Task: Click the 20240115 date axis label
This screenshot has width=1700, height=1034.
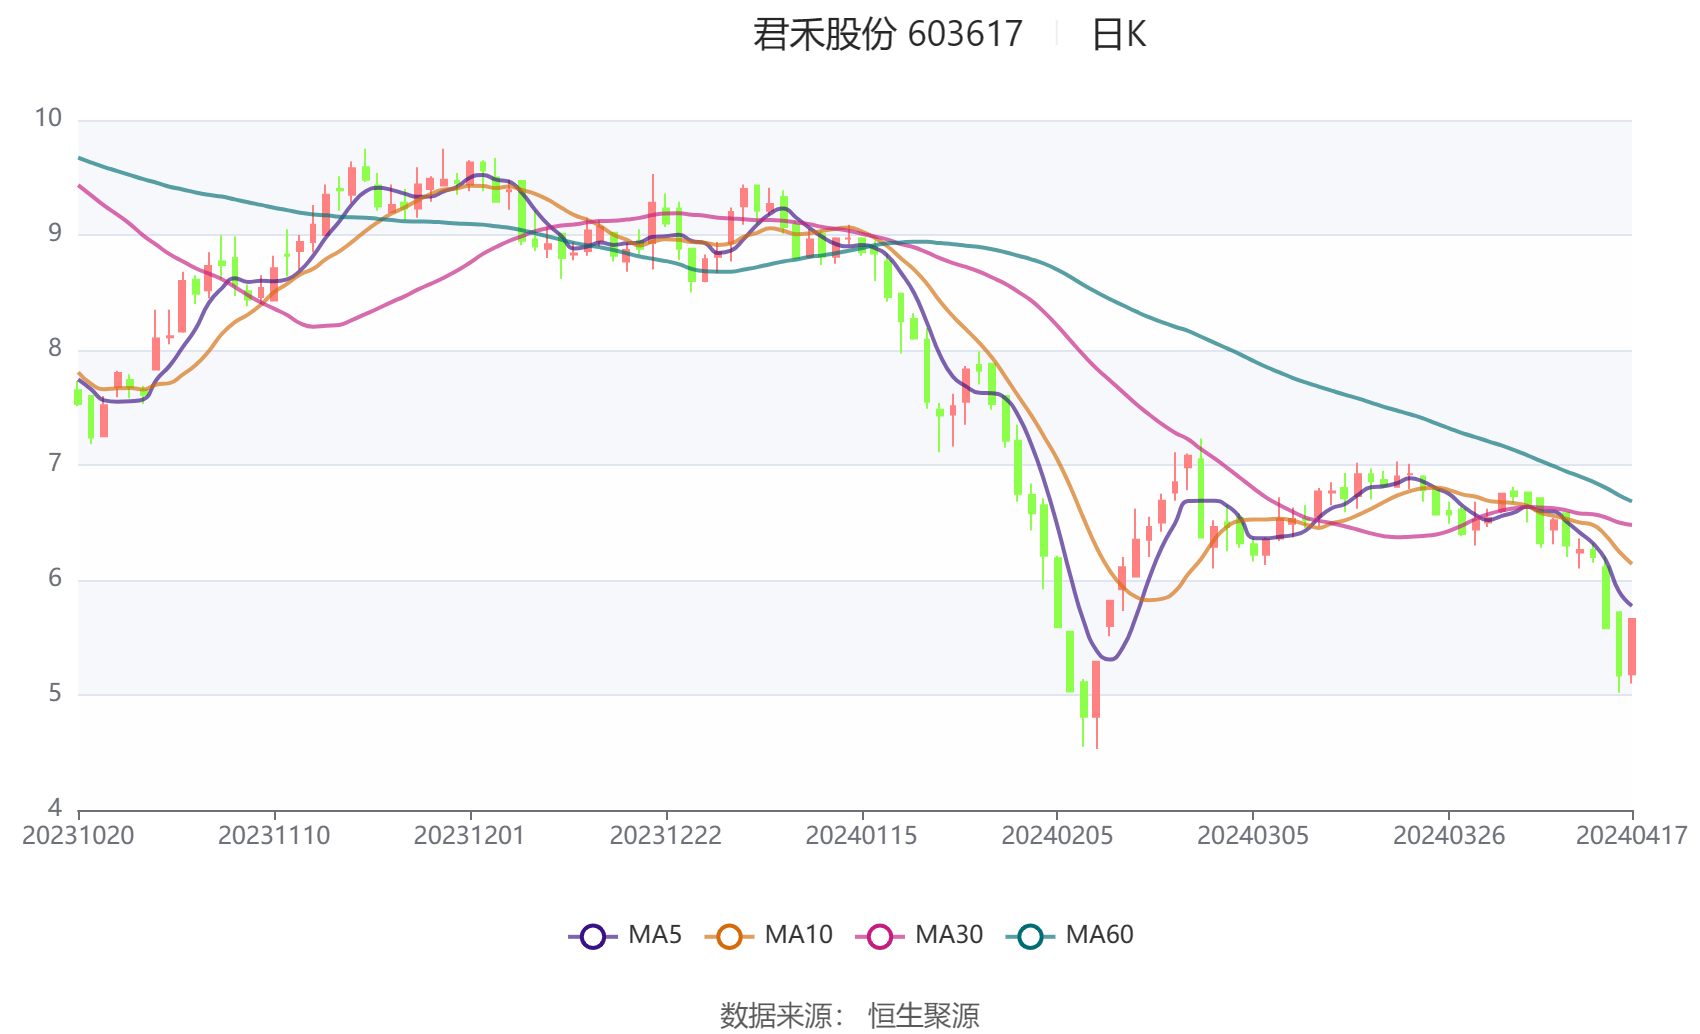Action: coord(862,836)
